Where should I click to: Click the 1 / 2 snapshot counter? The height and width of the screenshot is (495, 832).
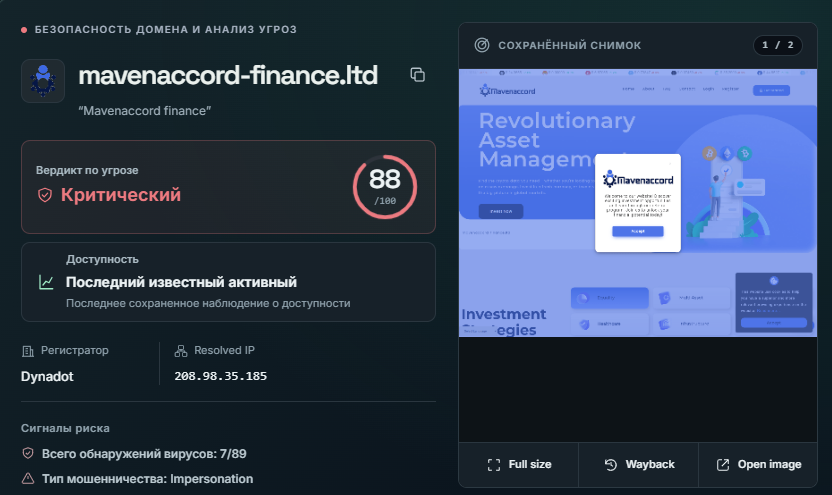(777, 45)
